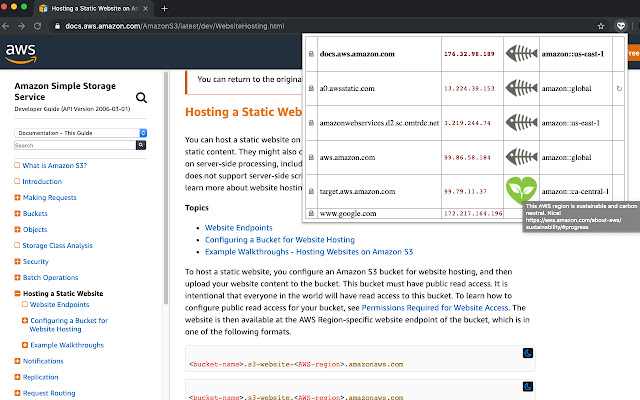Click lock icon in www.google.com row
Image resolution: width=640 pixels, height=400 pixels.
coord(311,213)
